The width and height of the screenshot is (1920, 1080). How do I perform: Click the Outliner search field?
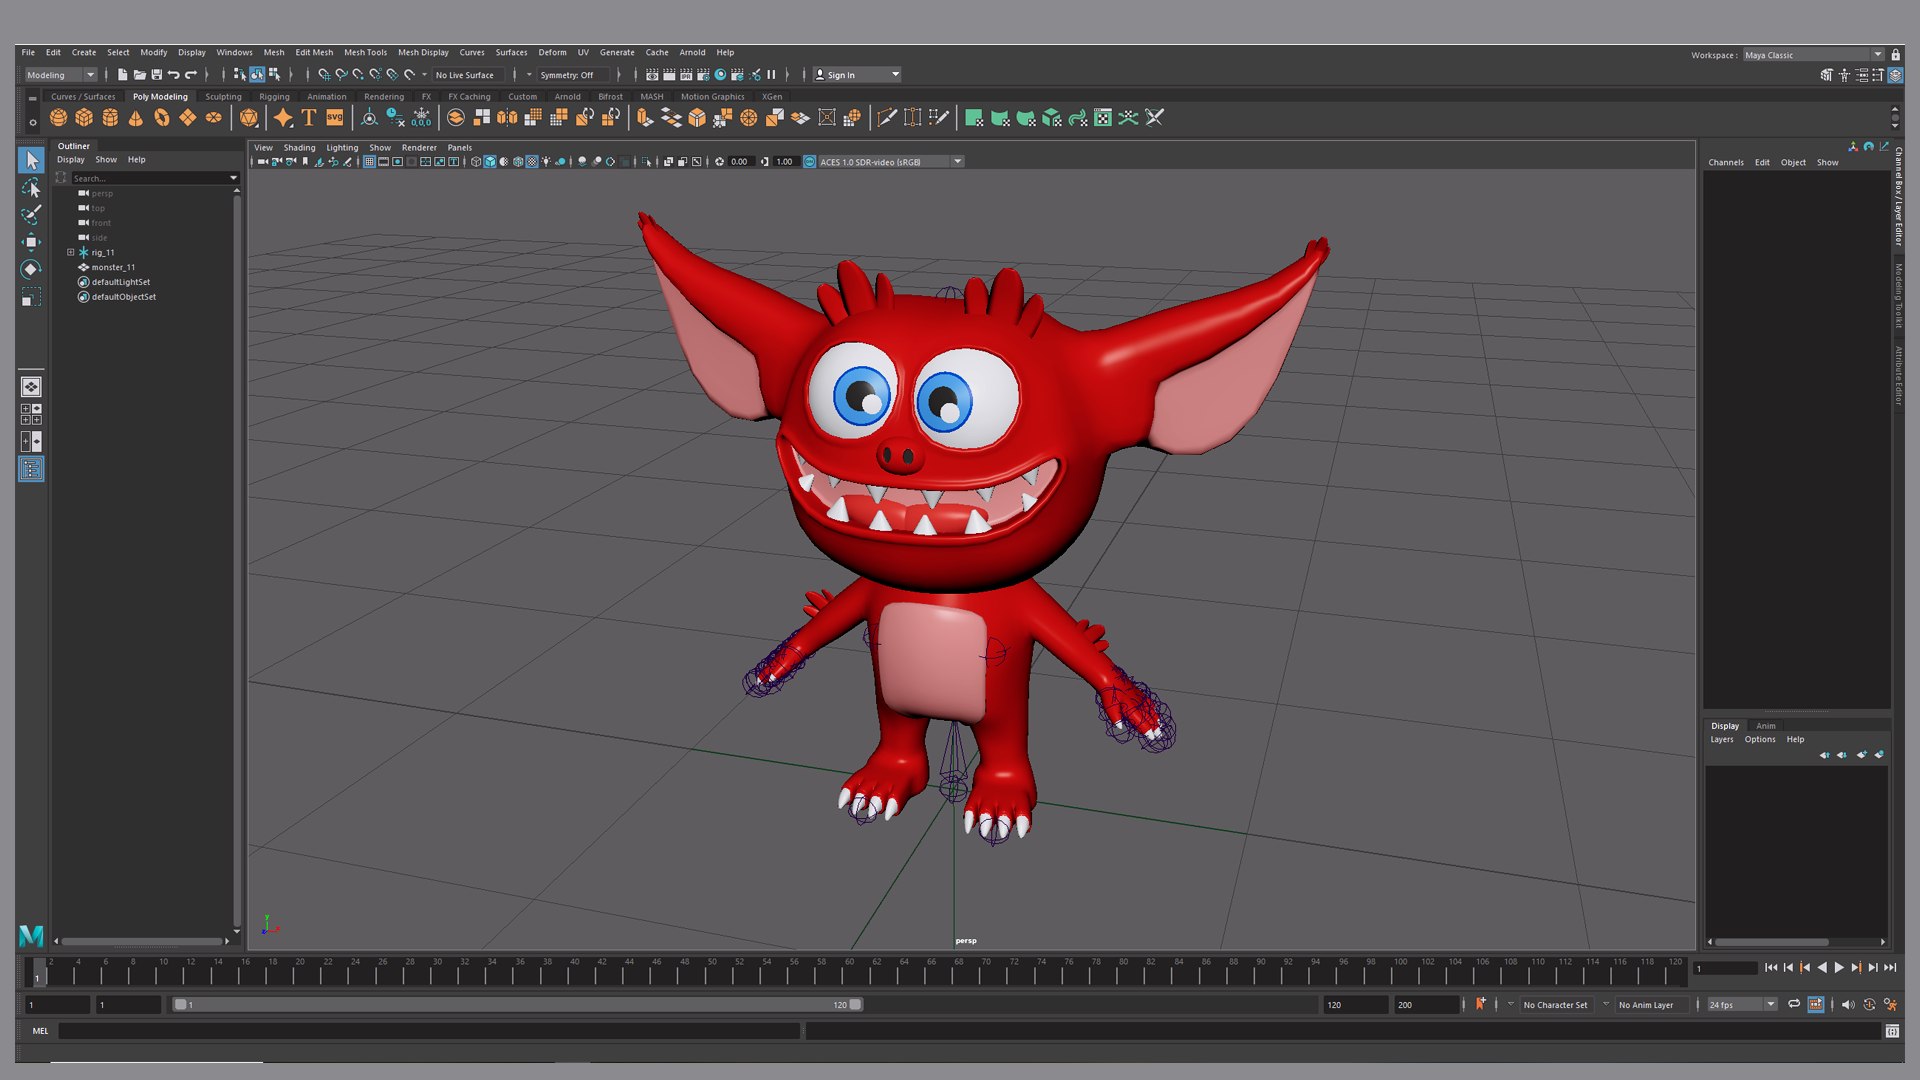point(154,178)
